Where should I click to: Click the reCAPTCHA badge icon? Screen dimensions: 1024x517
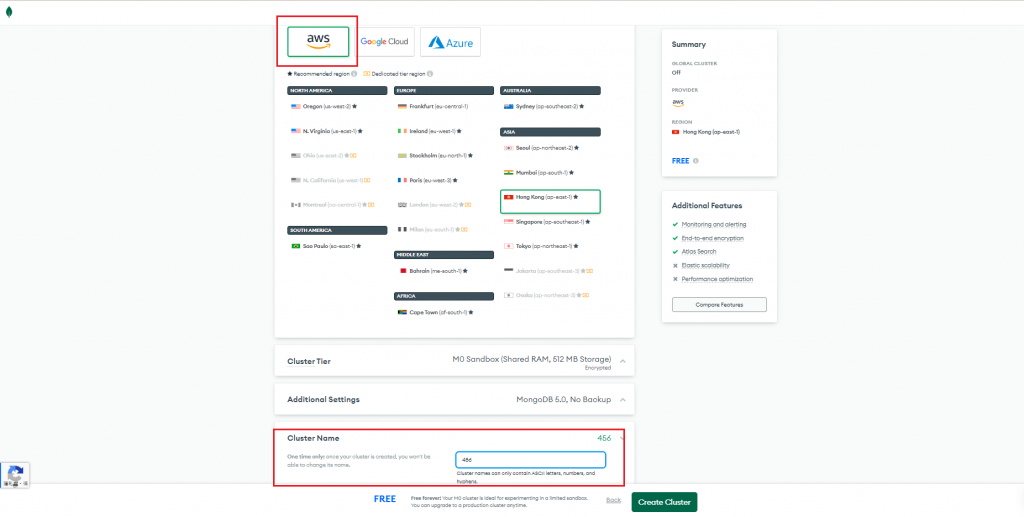coord(15,475)
